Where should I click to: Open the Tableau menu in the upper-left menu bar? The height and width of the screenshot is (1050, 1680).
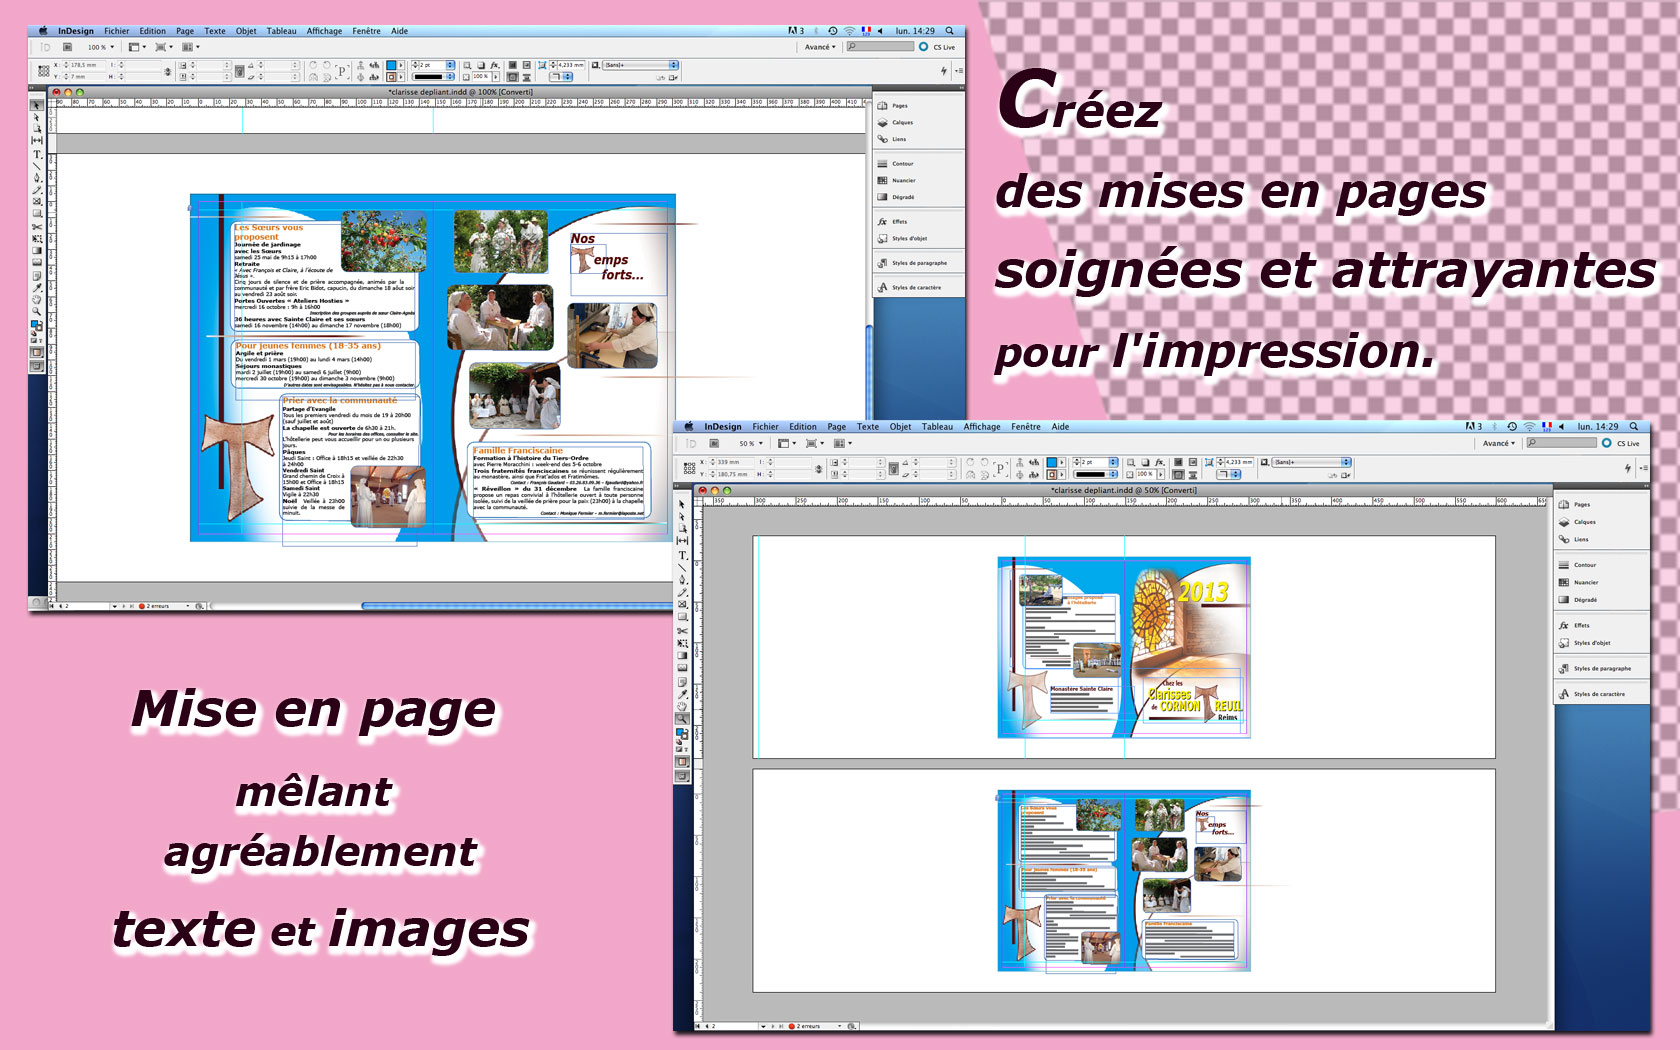281,31
